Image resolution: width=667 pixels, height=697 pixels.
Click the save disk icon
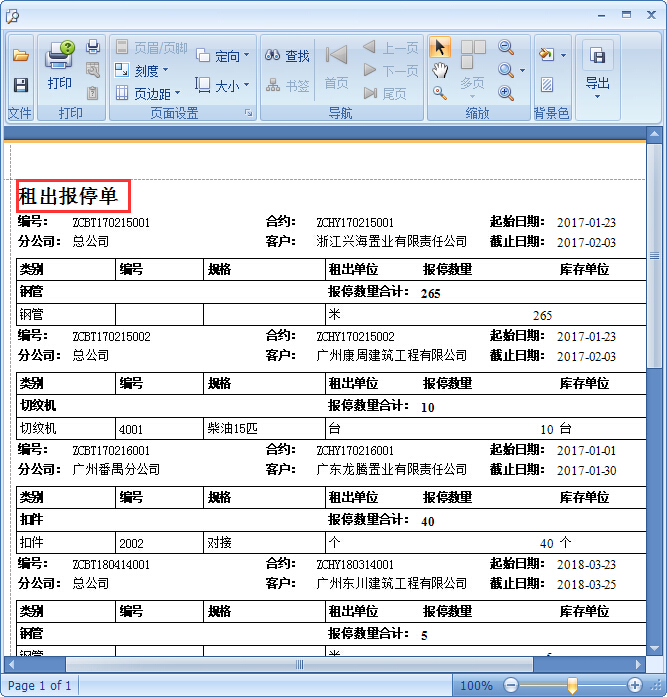coord(20,86)
